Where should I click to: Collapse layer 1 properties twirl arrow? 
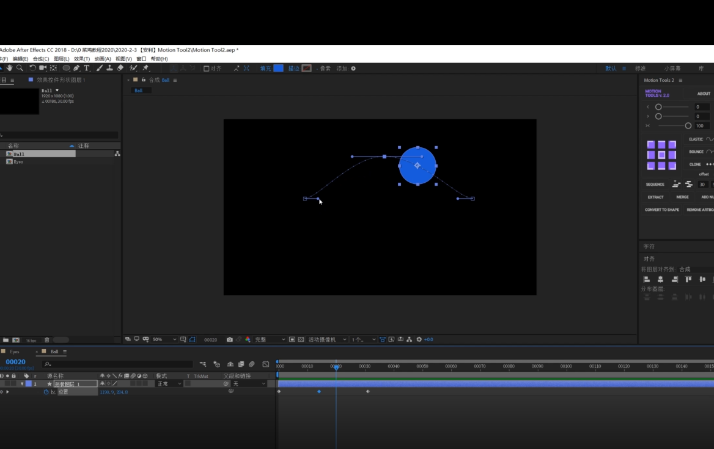[22, 384]
